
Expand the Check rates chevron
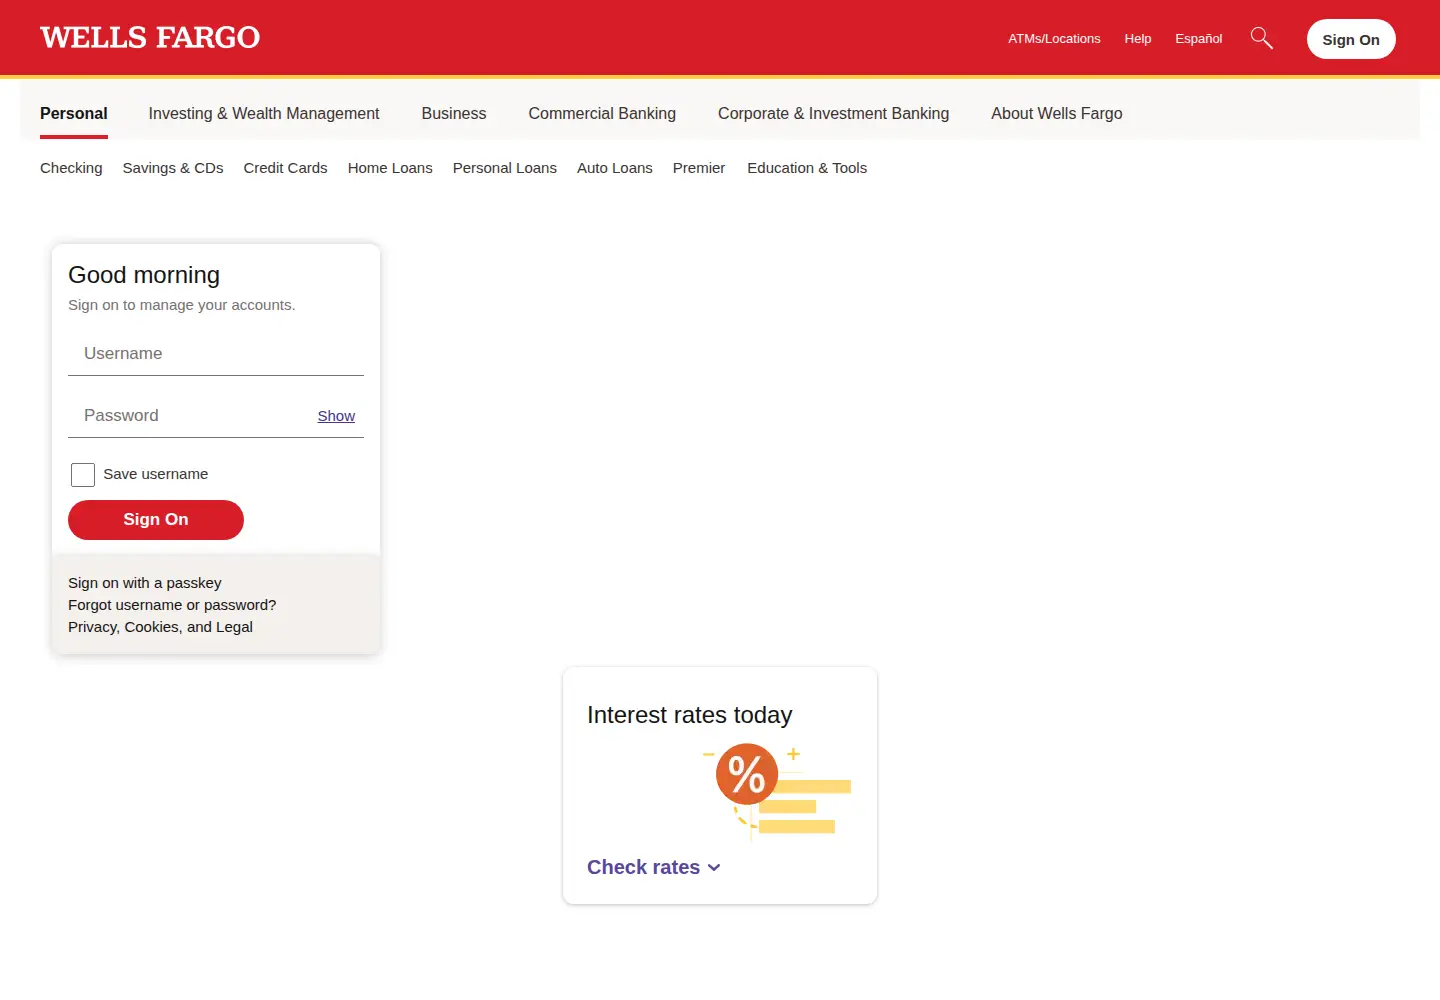[x=714, y=868]
